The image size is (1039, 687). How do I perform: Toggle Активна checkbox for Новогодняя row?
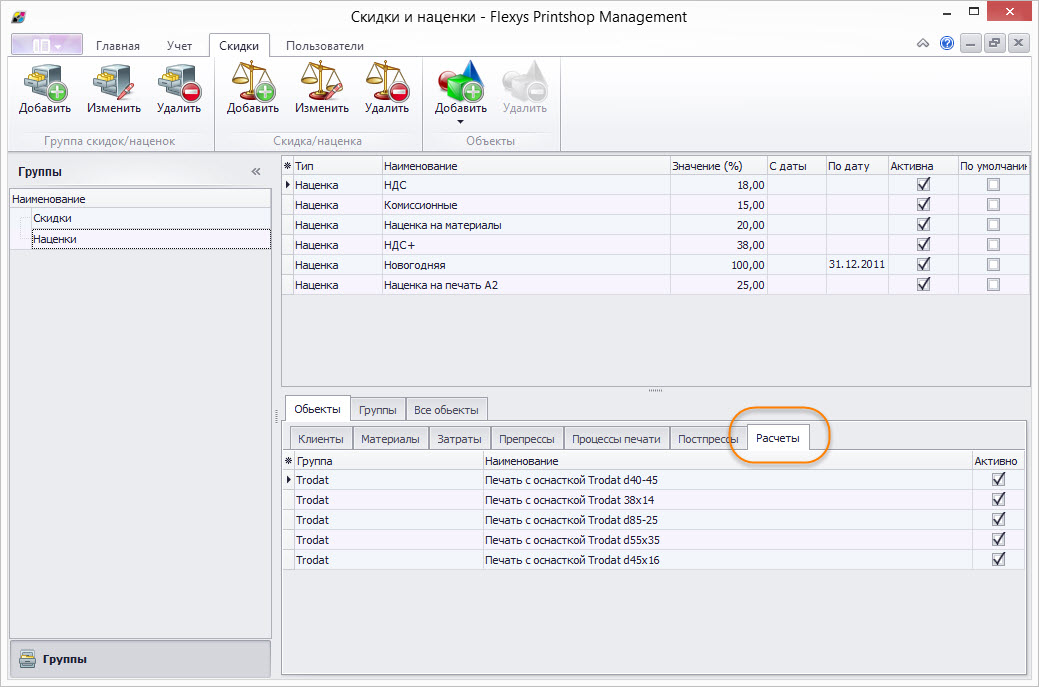(x=923, y=264)
